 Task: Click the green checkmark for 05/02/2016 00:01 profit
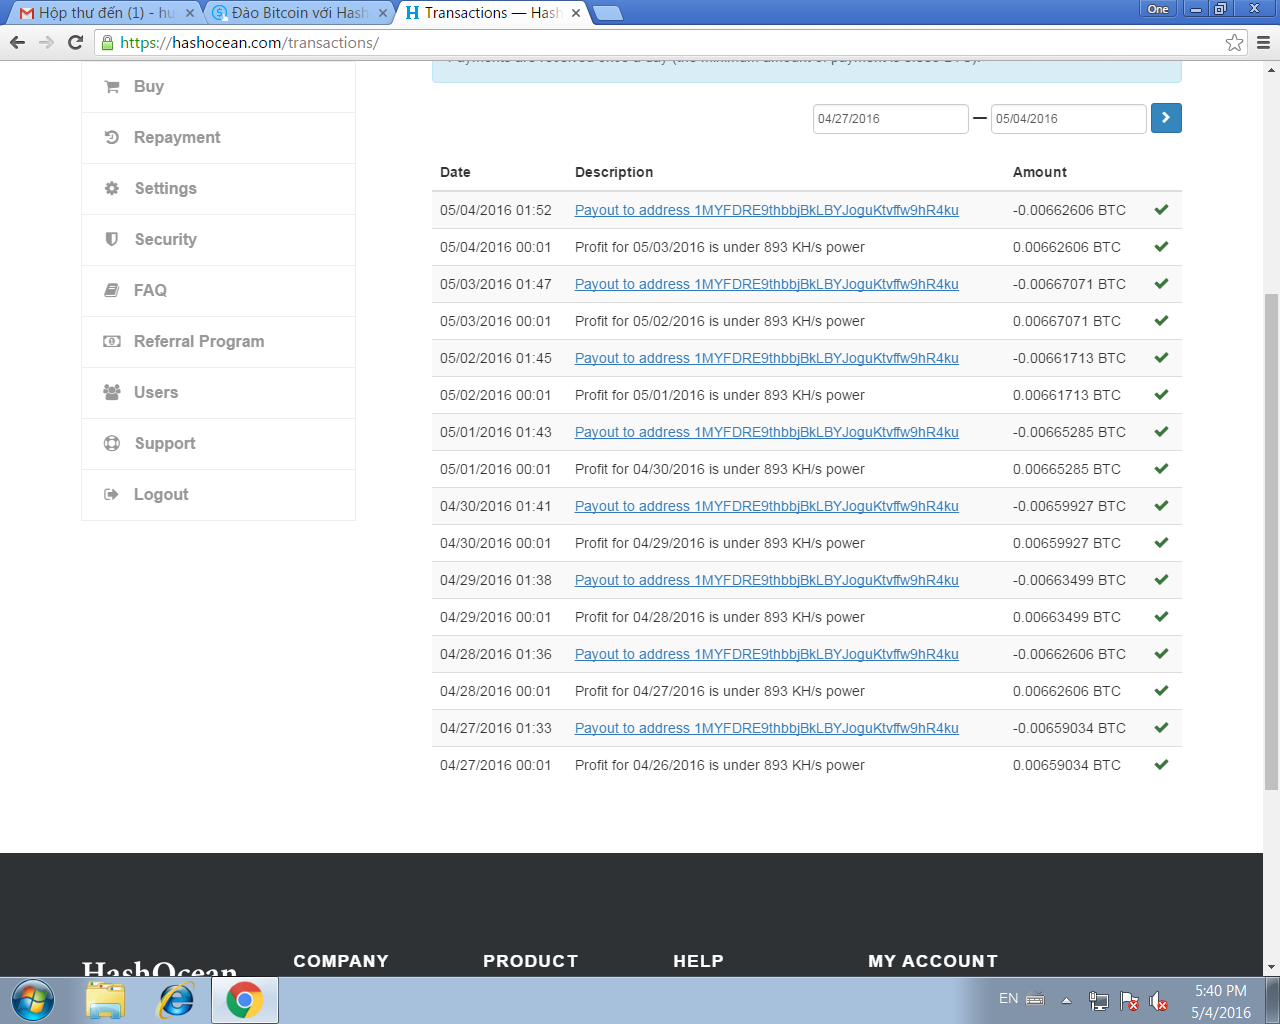[1161, 395]
